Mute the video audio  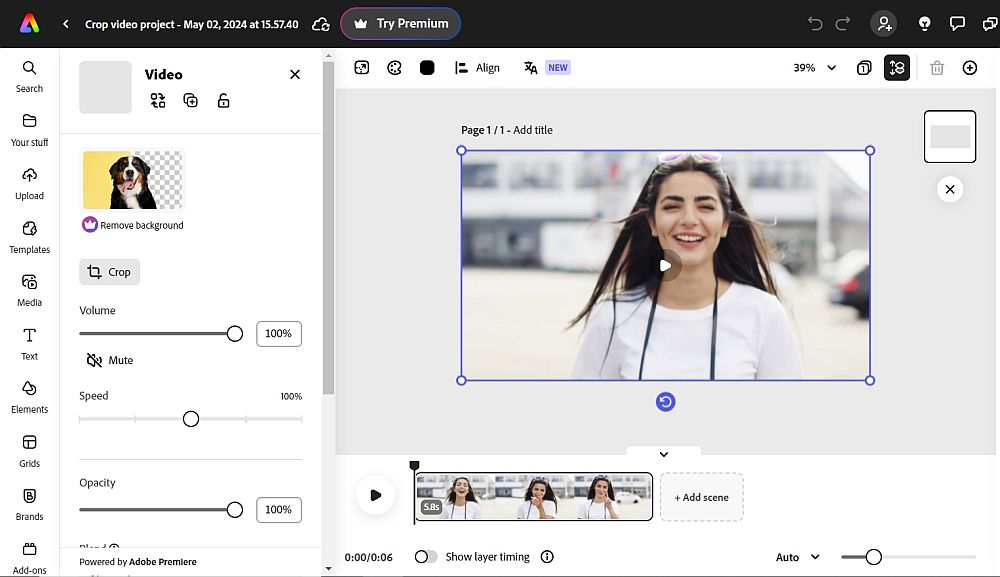109,360
